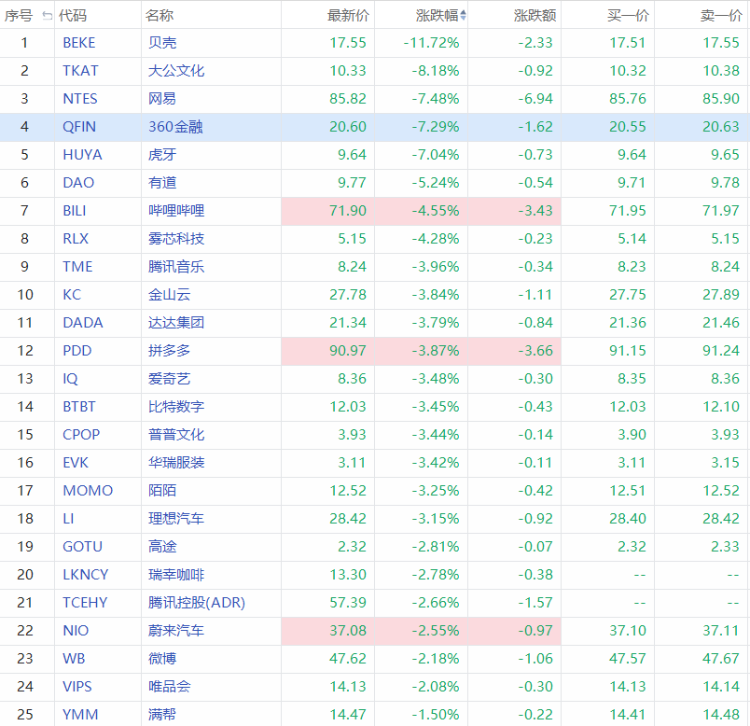
Task: Open stock code NTES
Action: tap(80, 99)
